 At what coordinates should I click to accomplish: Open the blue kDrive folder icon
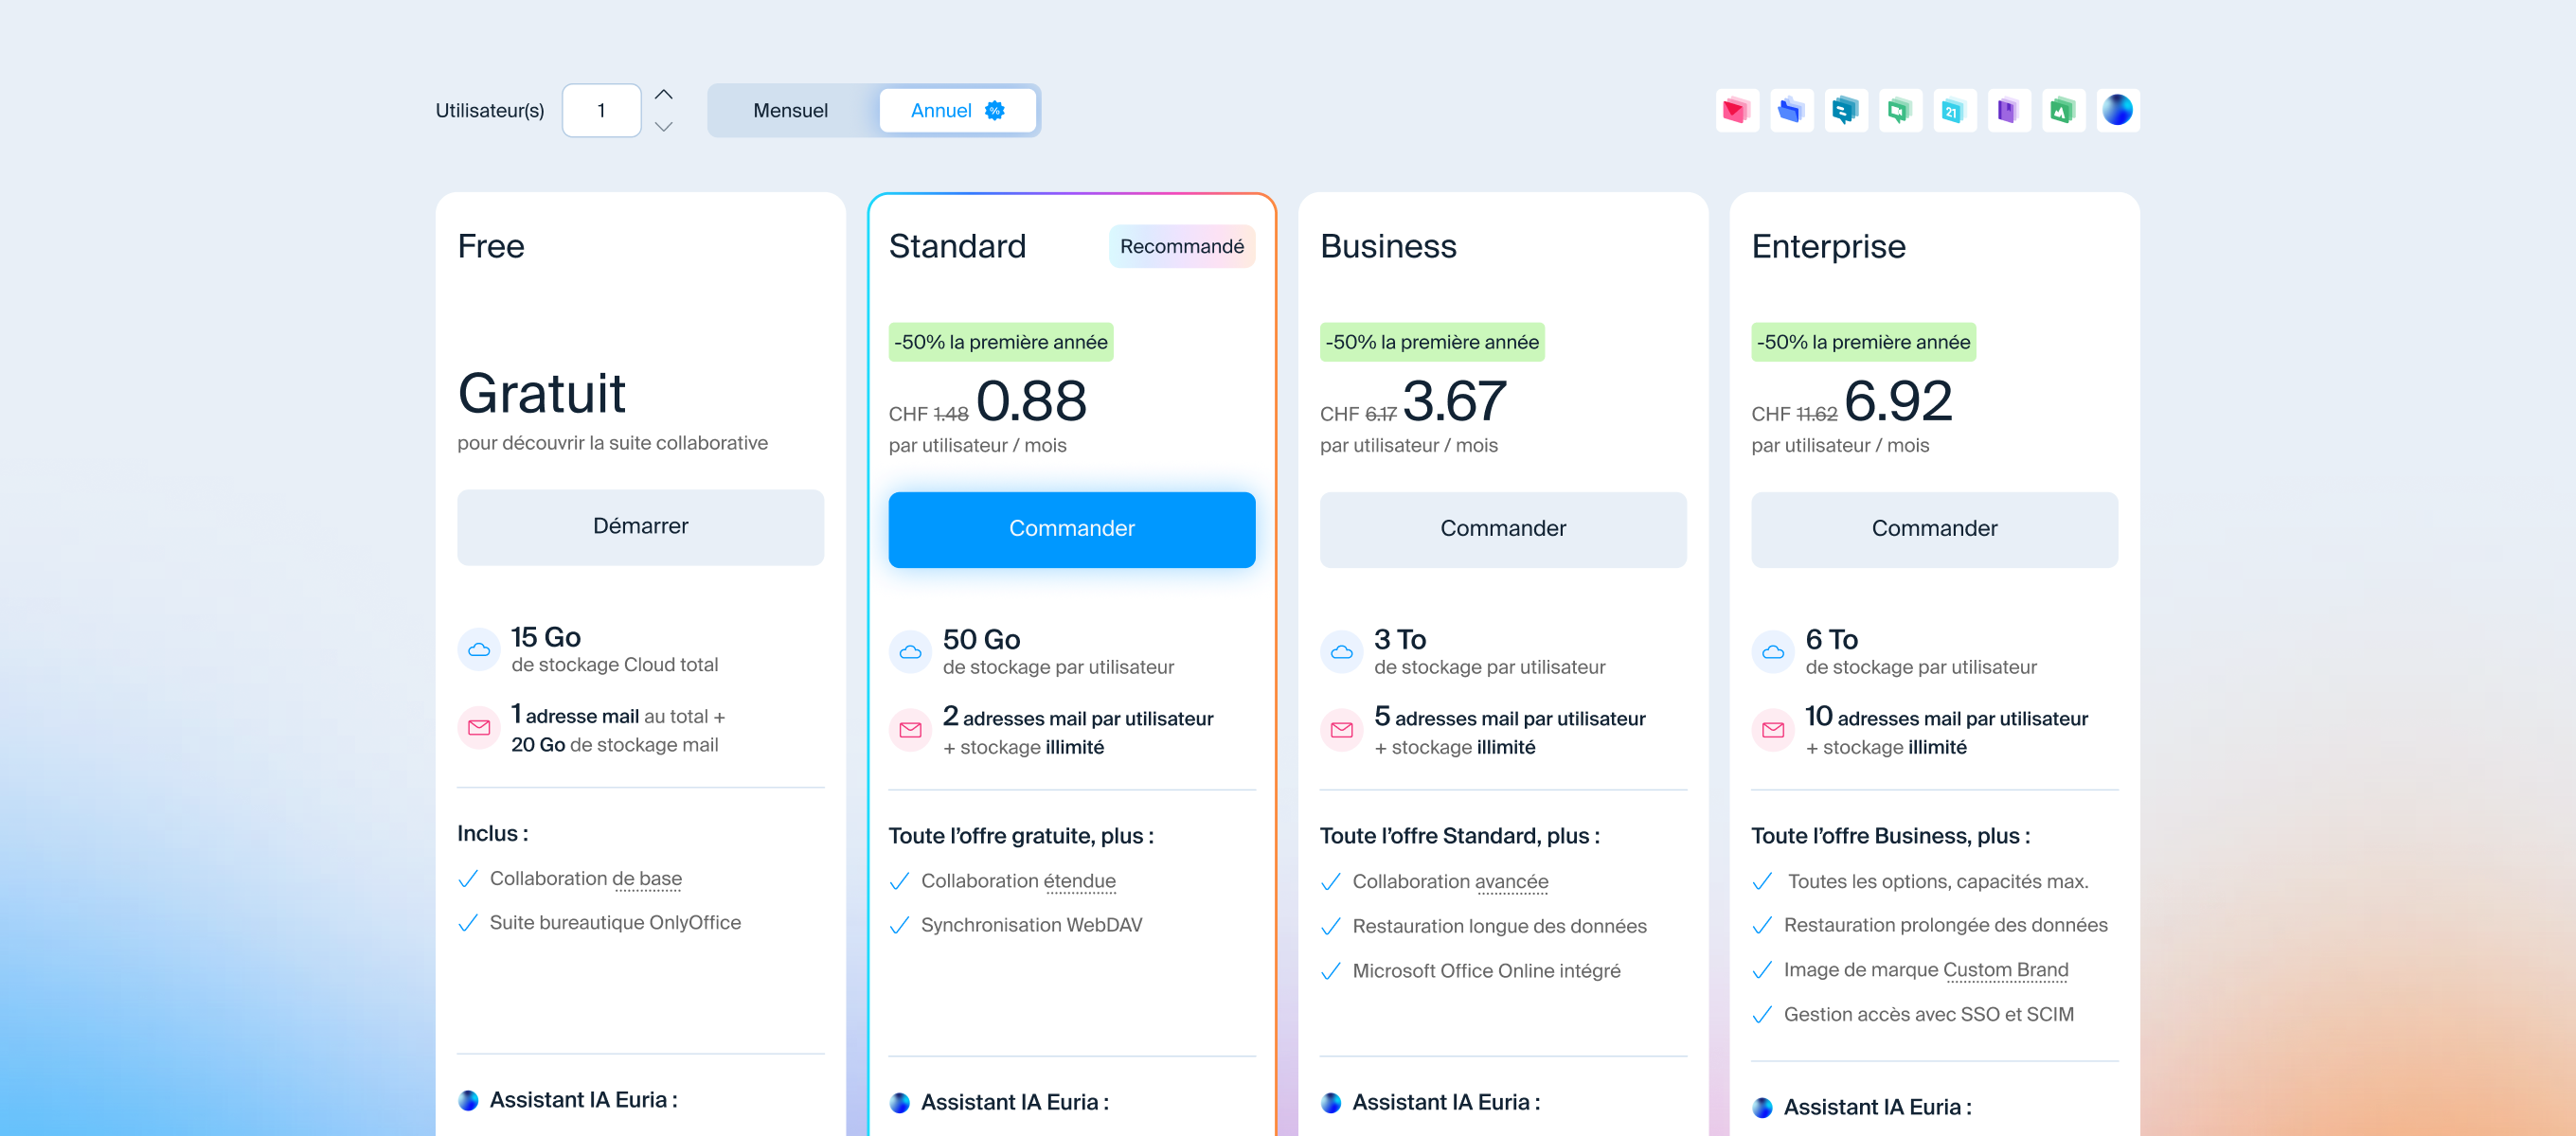tap(1791, 110)
